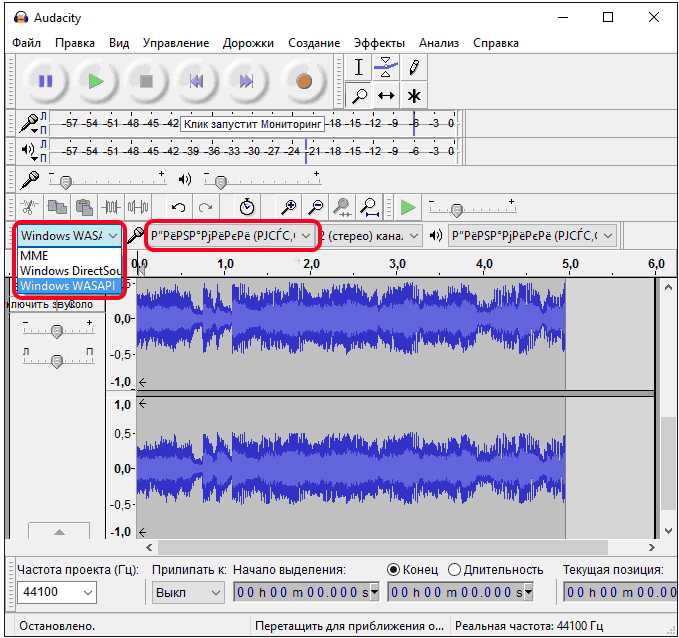
Task: Open the Вид menu
Action: click(119, 43)
